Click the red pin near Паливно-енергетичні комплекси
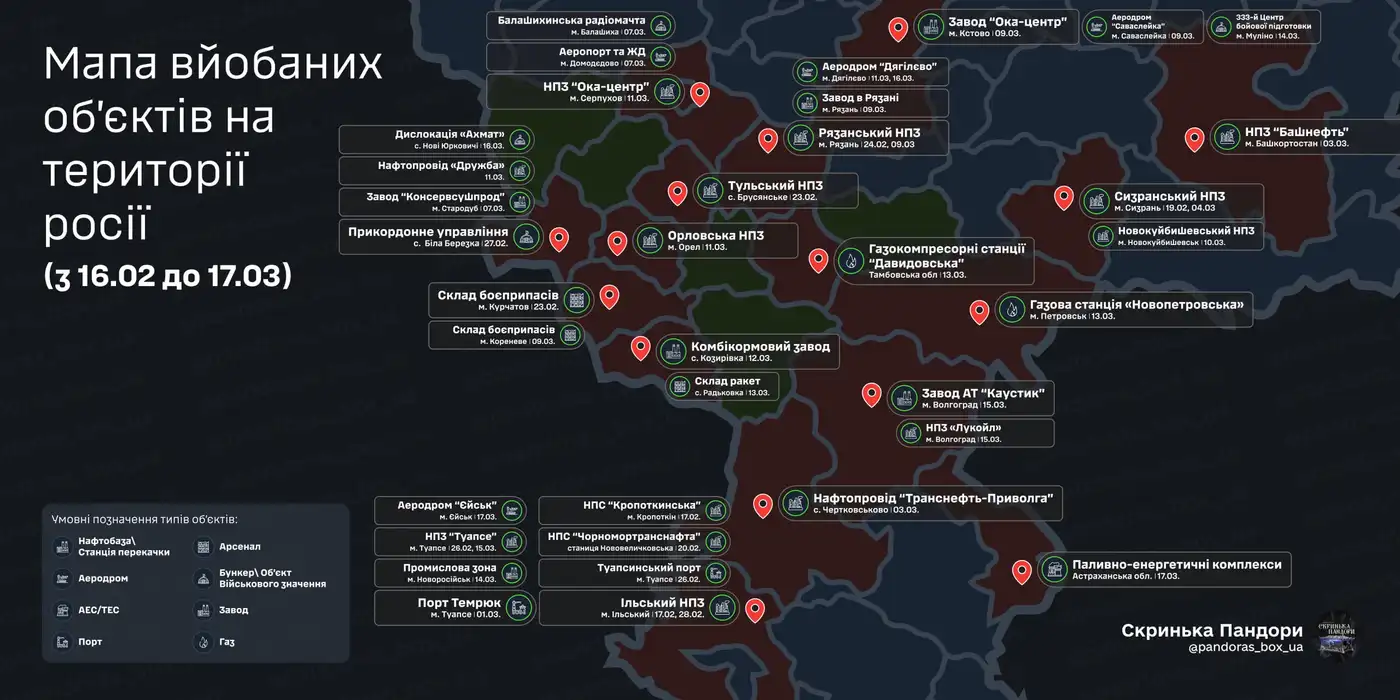Image resolution: width=1400 pixels, height=700 pixels. point(1021,571)
